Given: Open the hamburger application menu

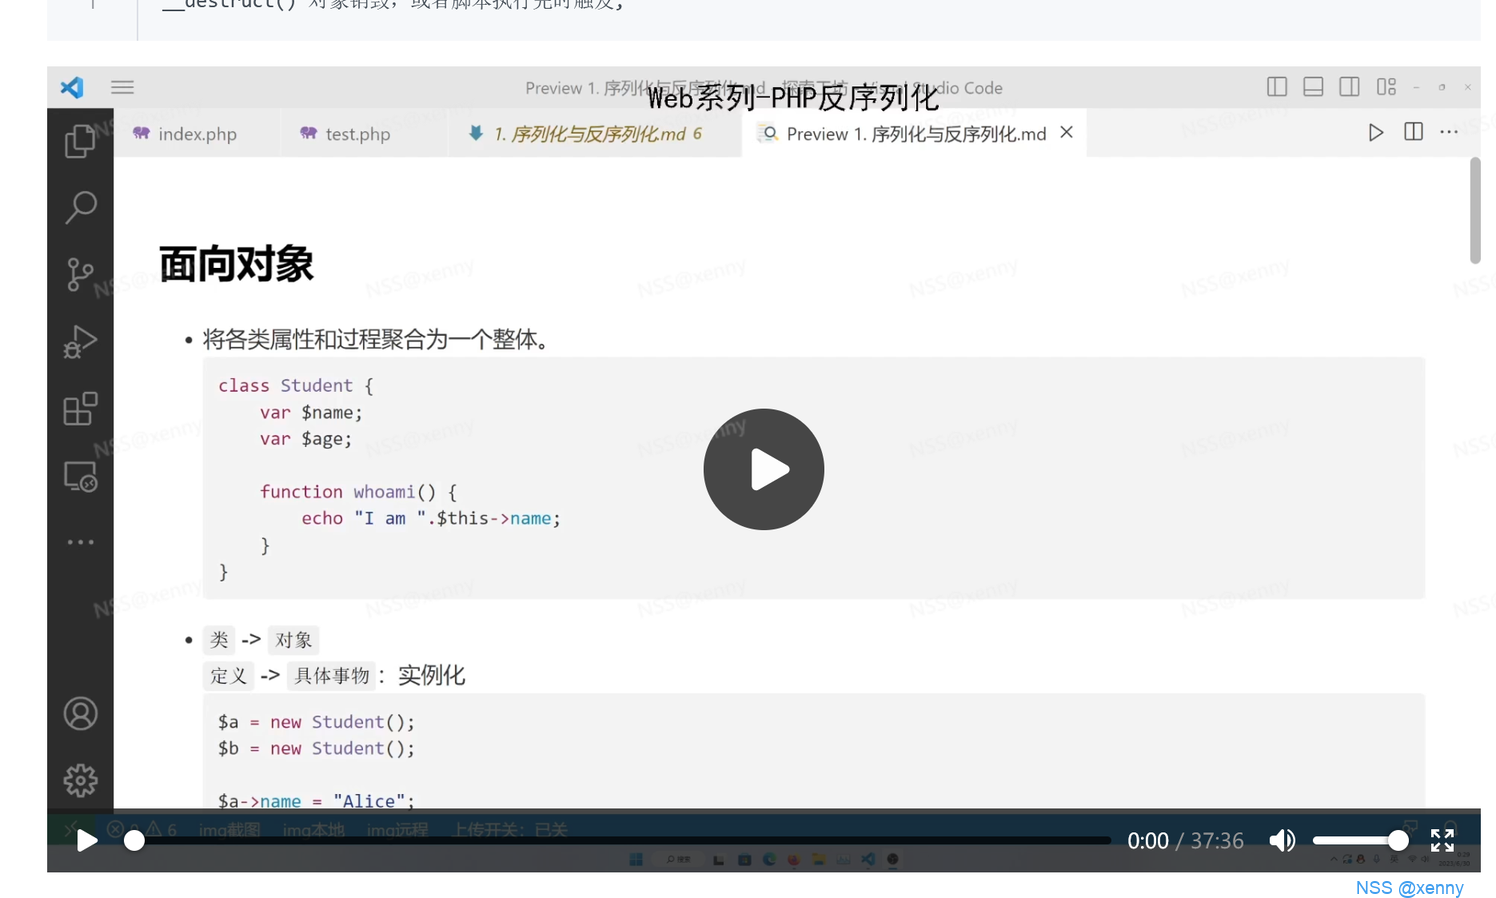Looking at the screenshot, I should [x=122, y=87].
